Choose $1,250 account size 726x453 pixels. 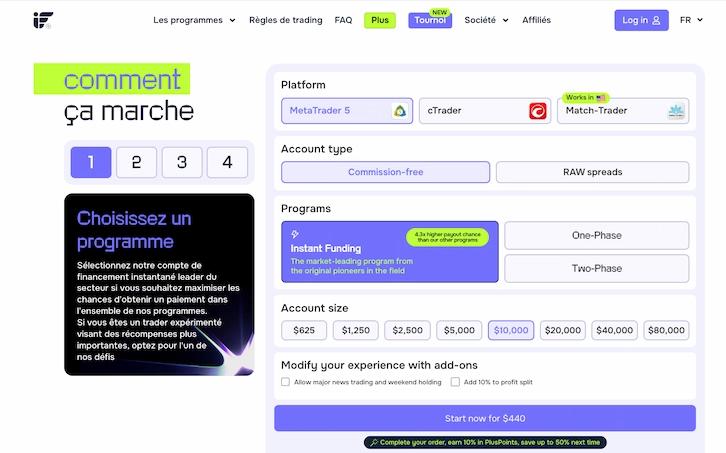[356, 330]
